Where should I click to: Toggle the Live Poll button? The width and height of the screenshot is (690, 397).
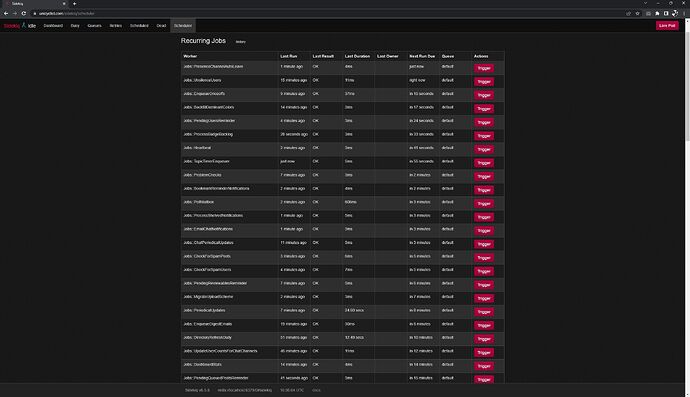pos(667,26)
